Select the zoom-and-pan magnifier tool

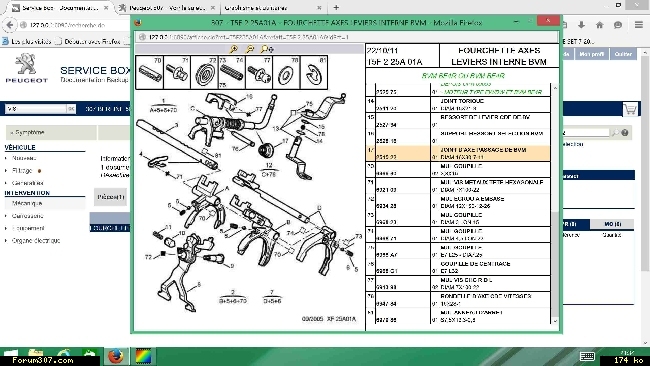pyautogui.click(x=267, y=49)
